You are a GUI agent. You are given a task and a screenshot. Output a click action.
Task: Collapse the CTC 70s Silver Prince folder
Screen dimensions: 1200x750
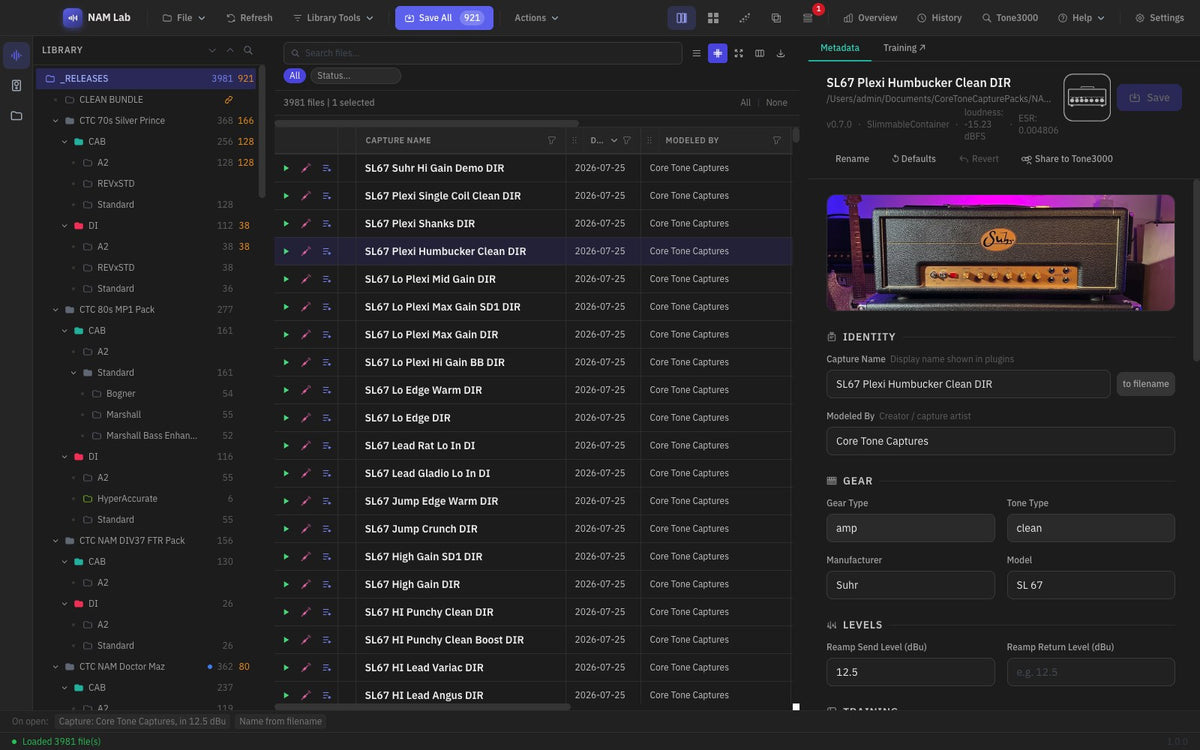coord(56,121)
